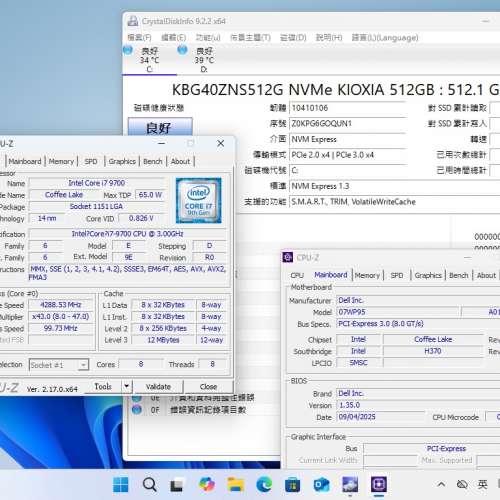The width and height of the screenshot is (500, 500).
Task: Click the Close button in CPU-Z
Action: [x=208, y=387]
